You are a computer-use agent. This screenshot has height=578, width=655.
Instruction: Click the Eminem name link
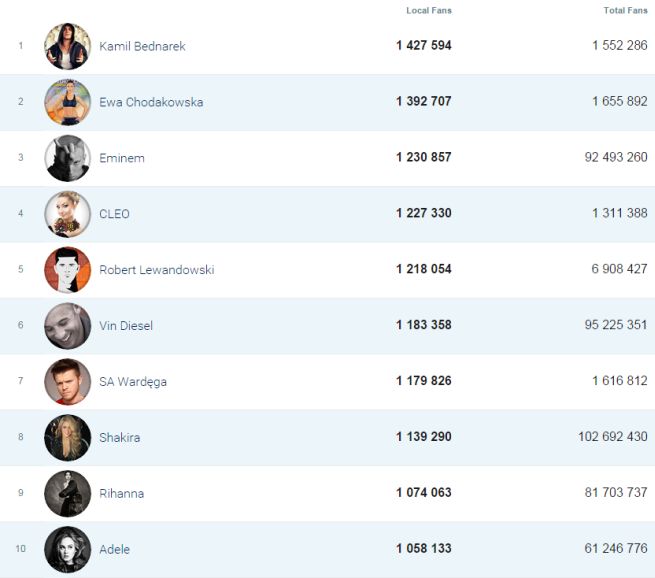[x=122, y=158]
